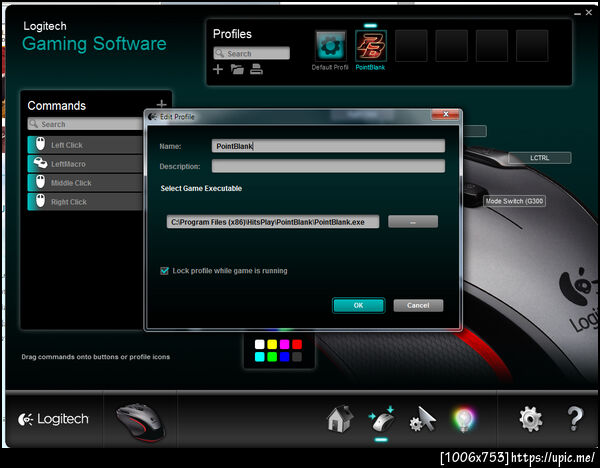Create a new profile with plus icon

218,69
